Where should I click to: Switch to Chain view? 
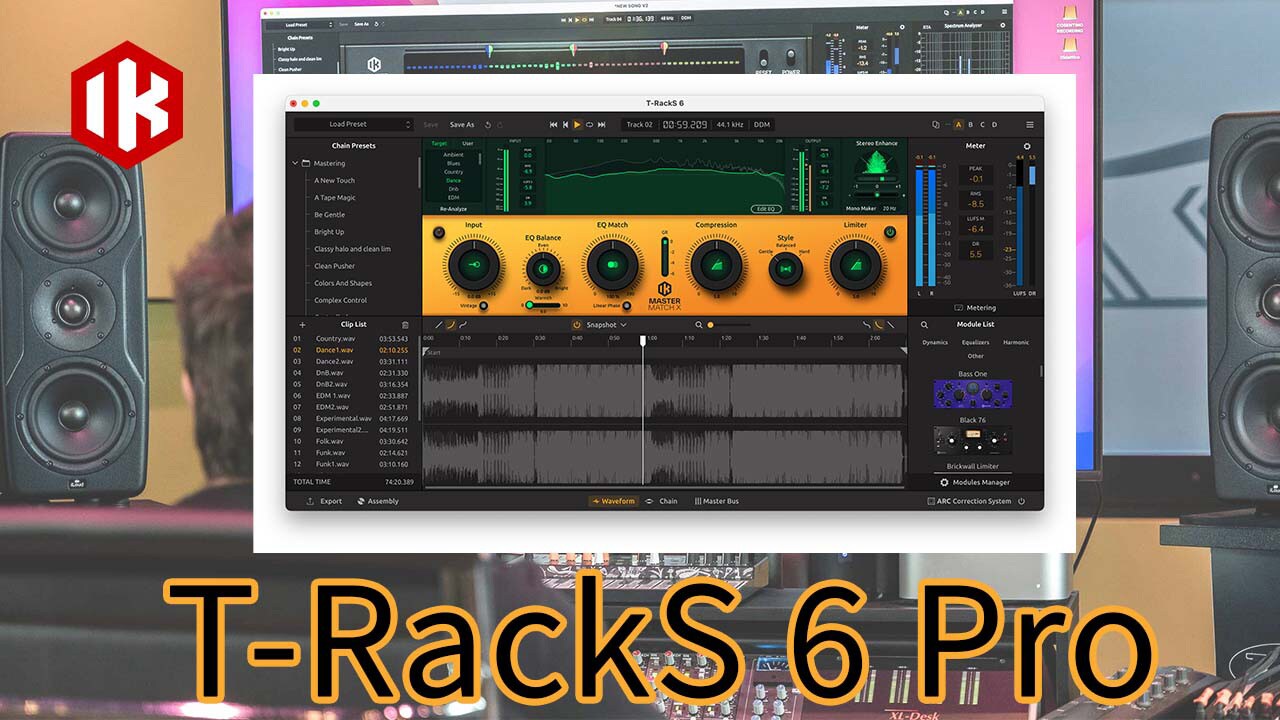pyautogui.click(x=662, y=501)
